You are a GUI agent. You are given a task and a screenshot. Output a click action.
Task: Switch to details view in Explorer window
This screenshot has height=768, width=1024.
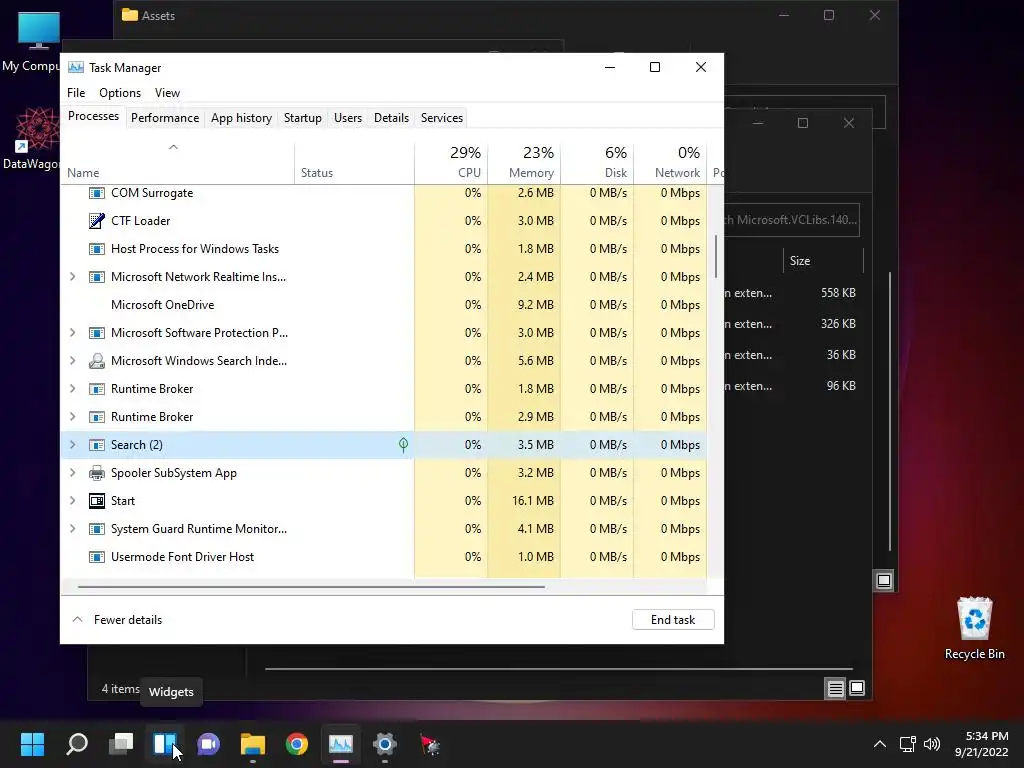[x=835, y=688]
